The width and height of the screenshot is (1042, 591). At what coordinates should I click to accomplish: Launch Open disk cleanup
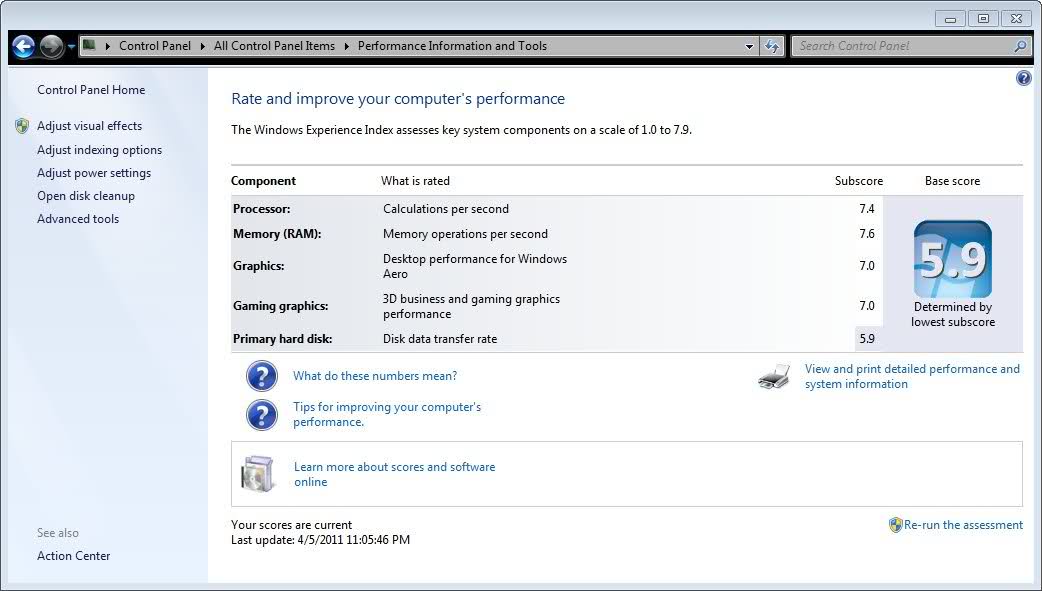click(x=86, y=196)
